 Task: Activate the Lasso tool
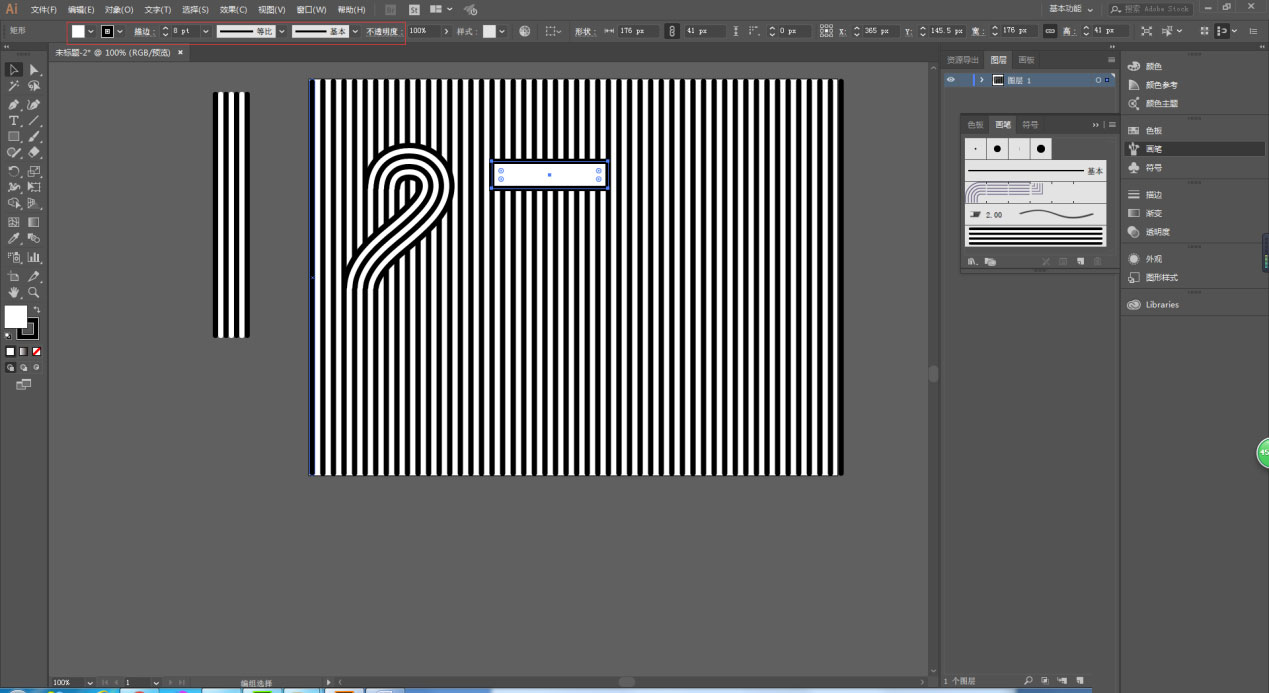tap(34, 86)
